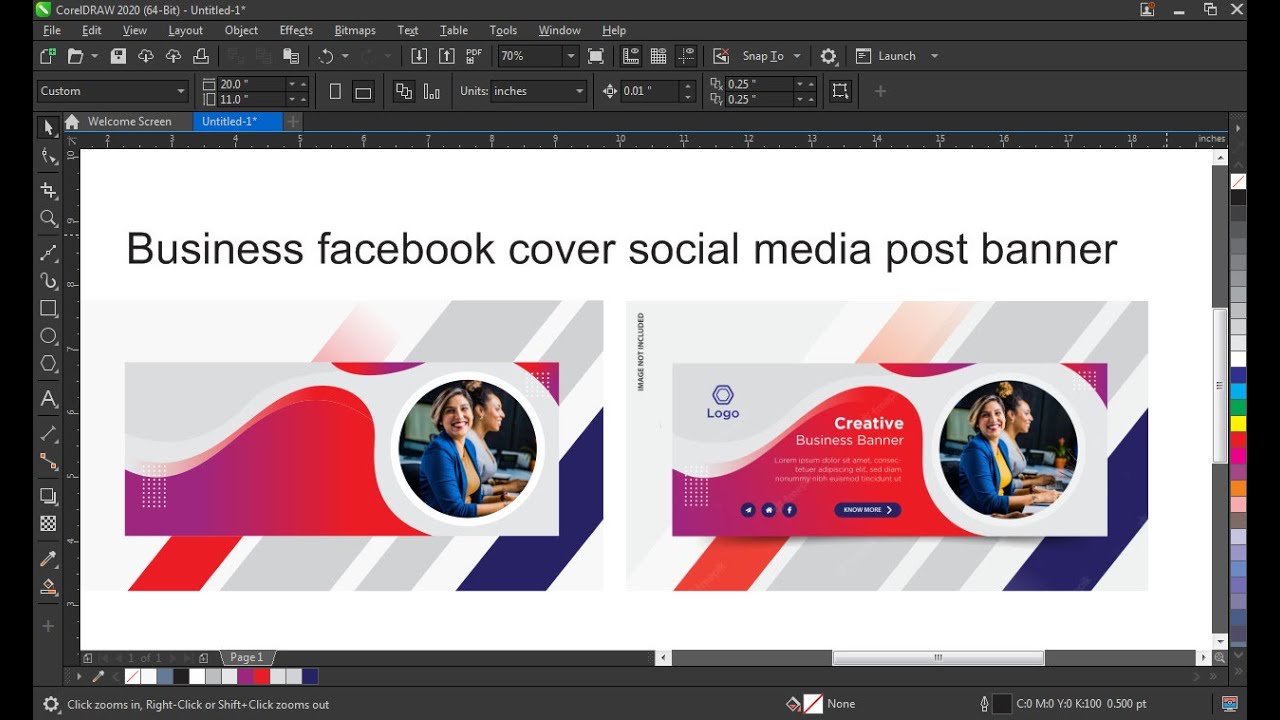Open the Undo history dropdown arrow
Image resolution: width=1280 pixels, height=720 pixels.
345,56
